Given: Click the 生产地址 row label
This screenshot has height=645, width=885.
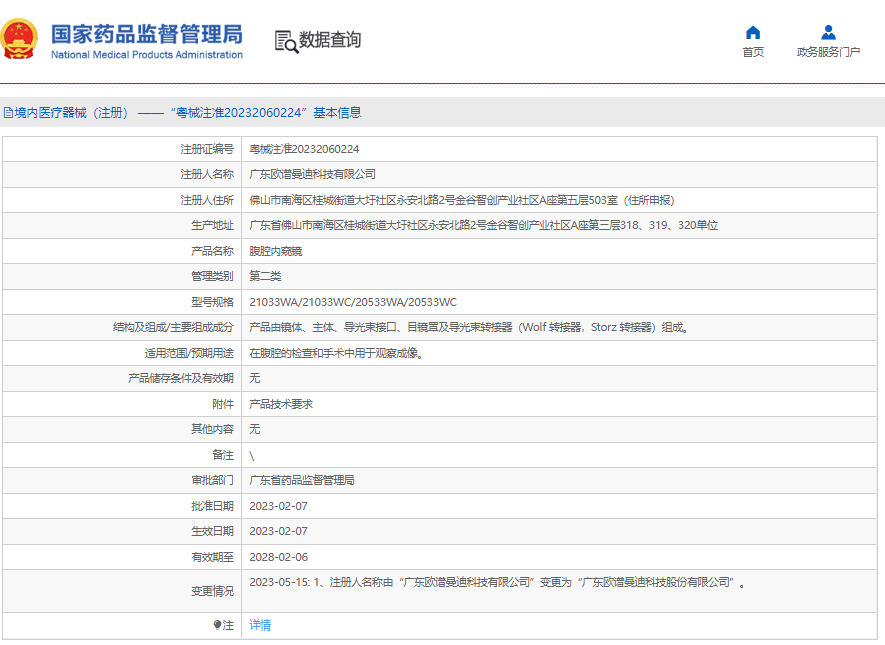Looking at the screenshot, I should [x=212, y=225].
